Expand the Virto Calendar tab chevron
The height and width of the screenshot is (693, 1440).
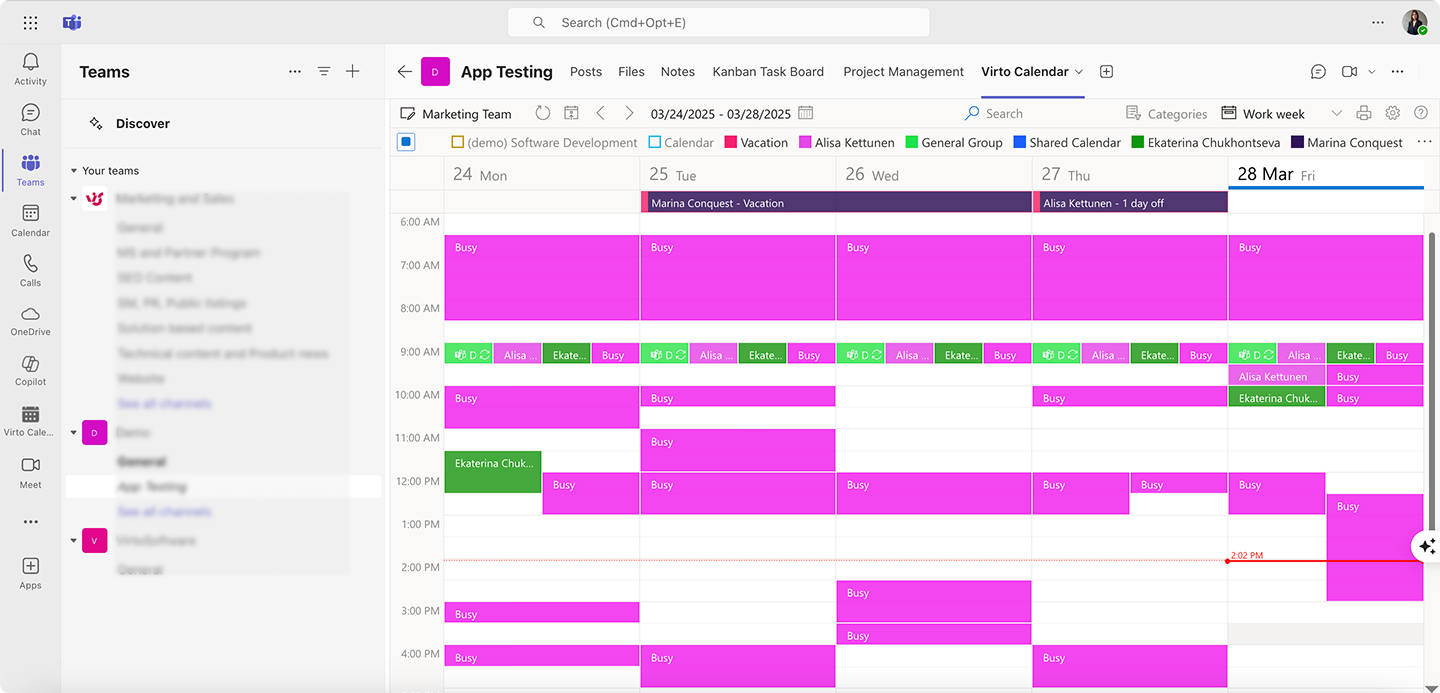pyautogui.click(x=1079, y=71)
